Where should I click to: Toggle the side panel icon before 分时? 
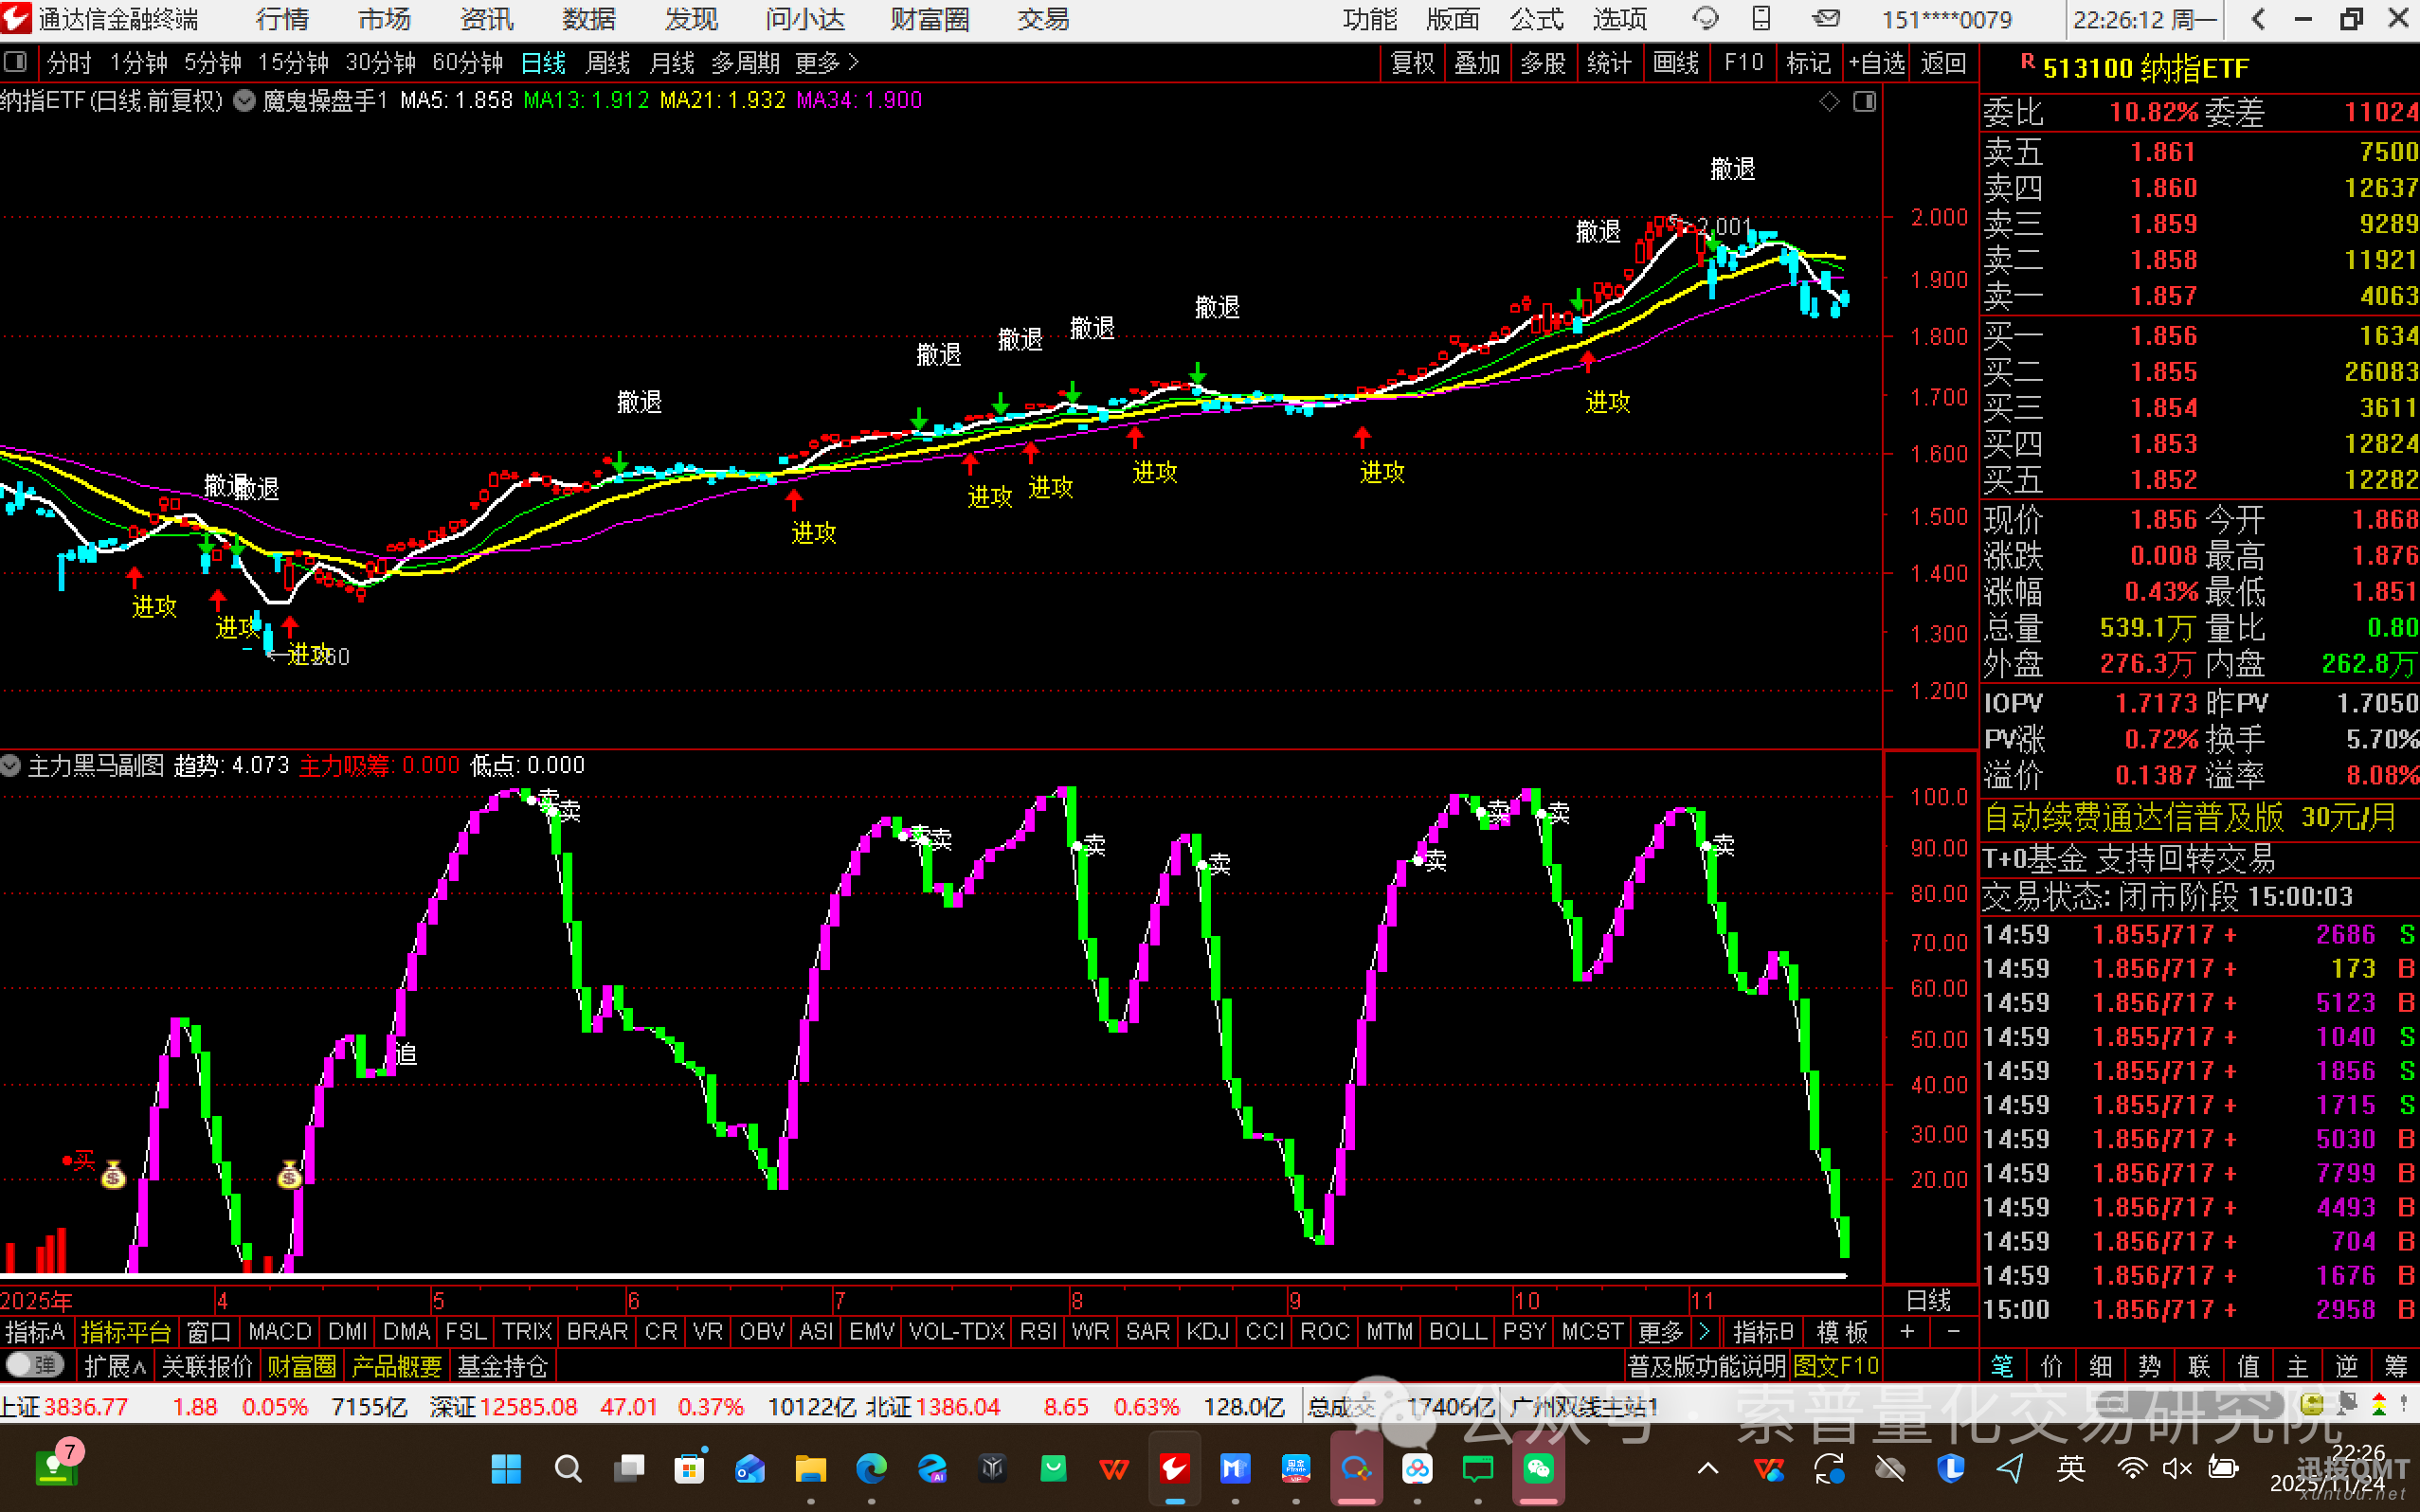[x=16, y=63]
